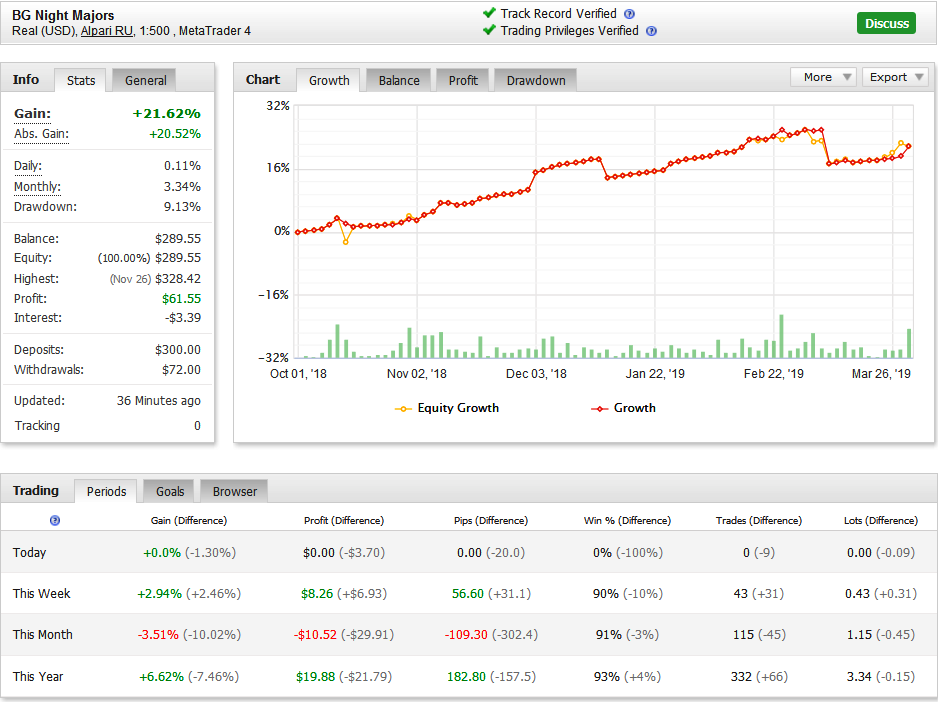
Task: Click the $300.00 Deposits value
Action: [x=178, y=350]
